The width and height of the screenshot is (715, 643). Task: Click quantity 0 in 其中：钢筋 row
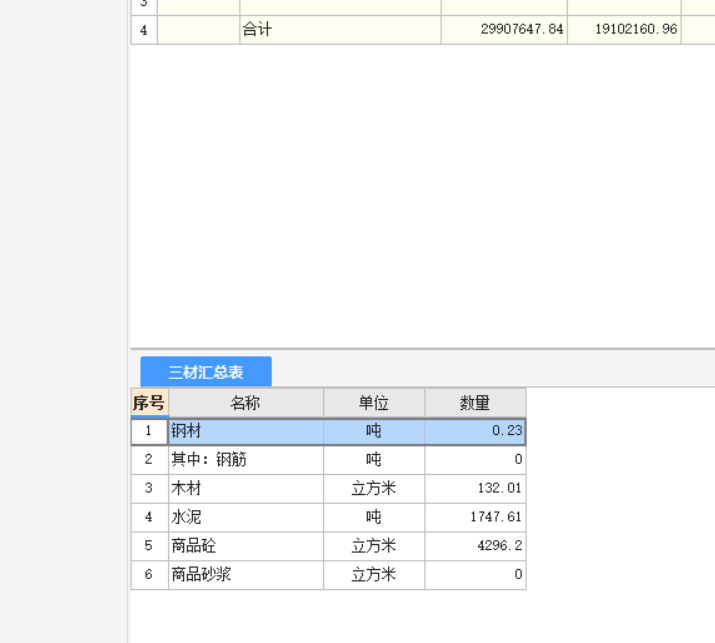point(475,460)
